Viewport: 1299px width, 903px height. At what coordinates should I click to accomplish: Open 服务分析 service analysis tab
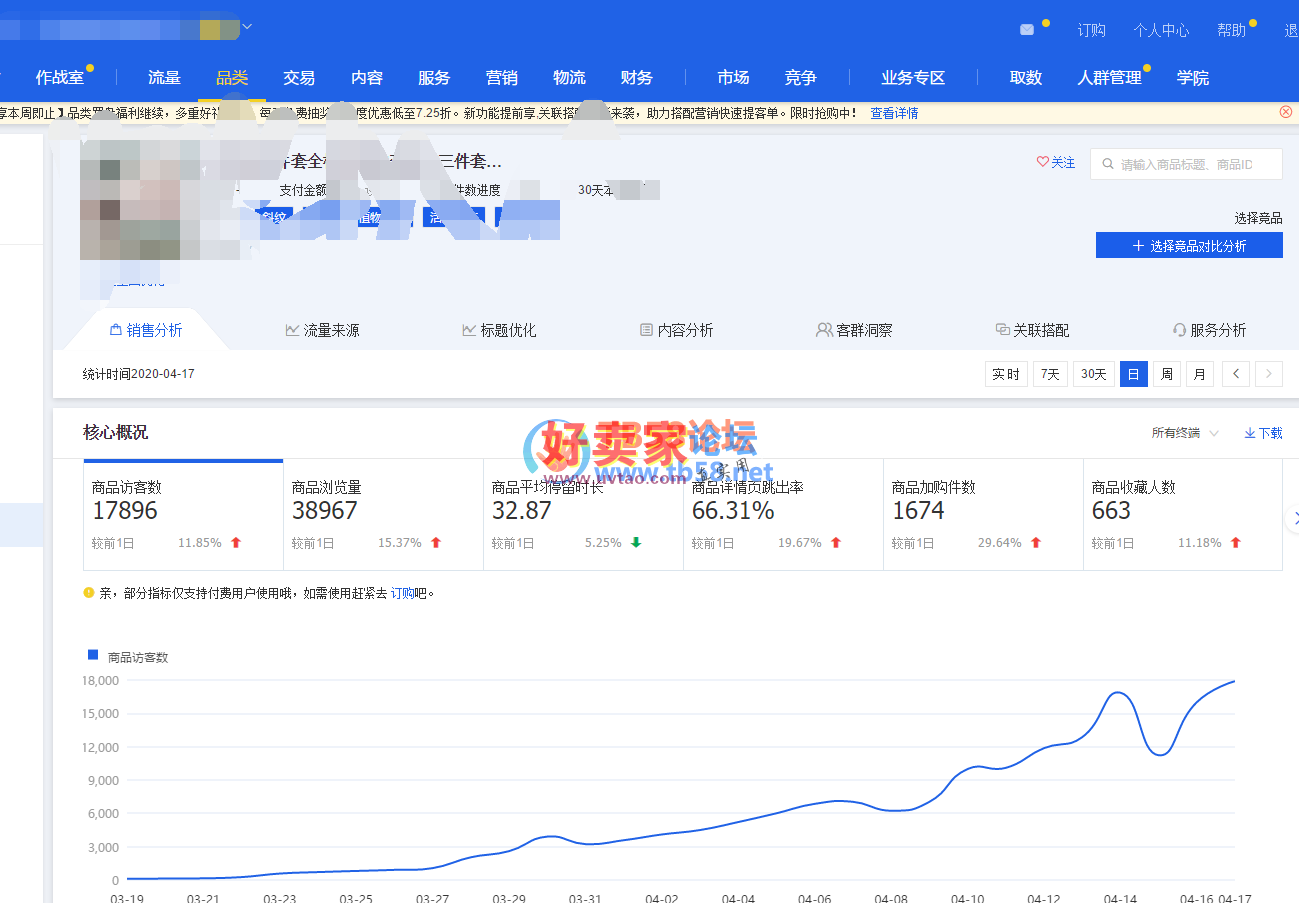click(1209, 330)
